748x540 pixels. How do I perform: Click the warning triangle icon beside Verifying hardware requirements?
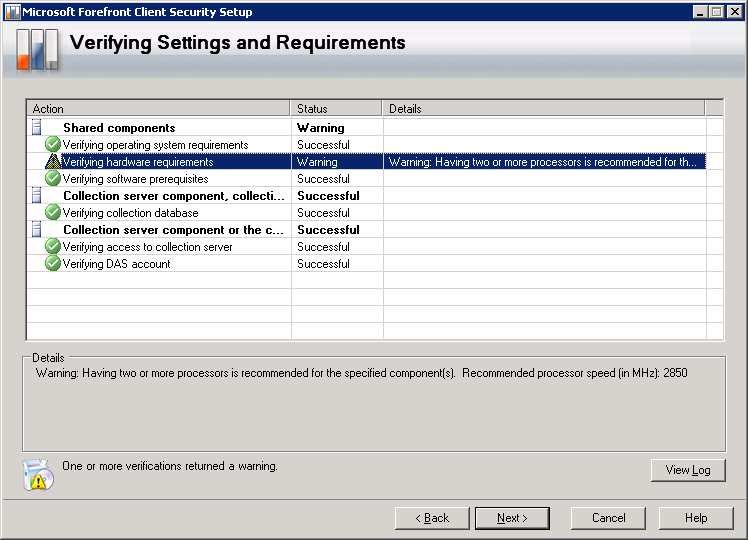52,161
